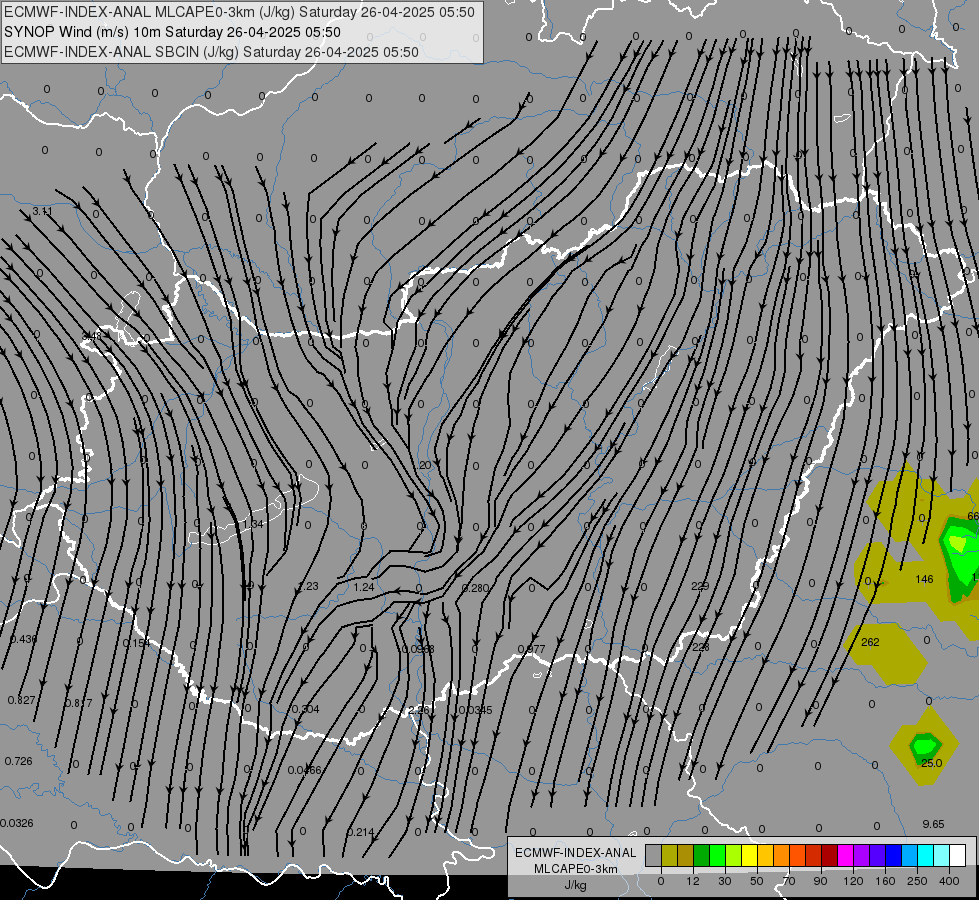
Task: Click the legend tick label '90'
Action: (820, 881)
